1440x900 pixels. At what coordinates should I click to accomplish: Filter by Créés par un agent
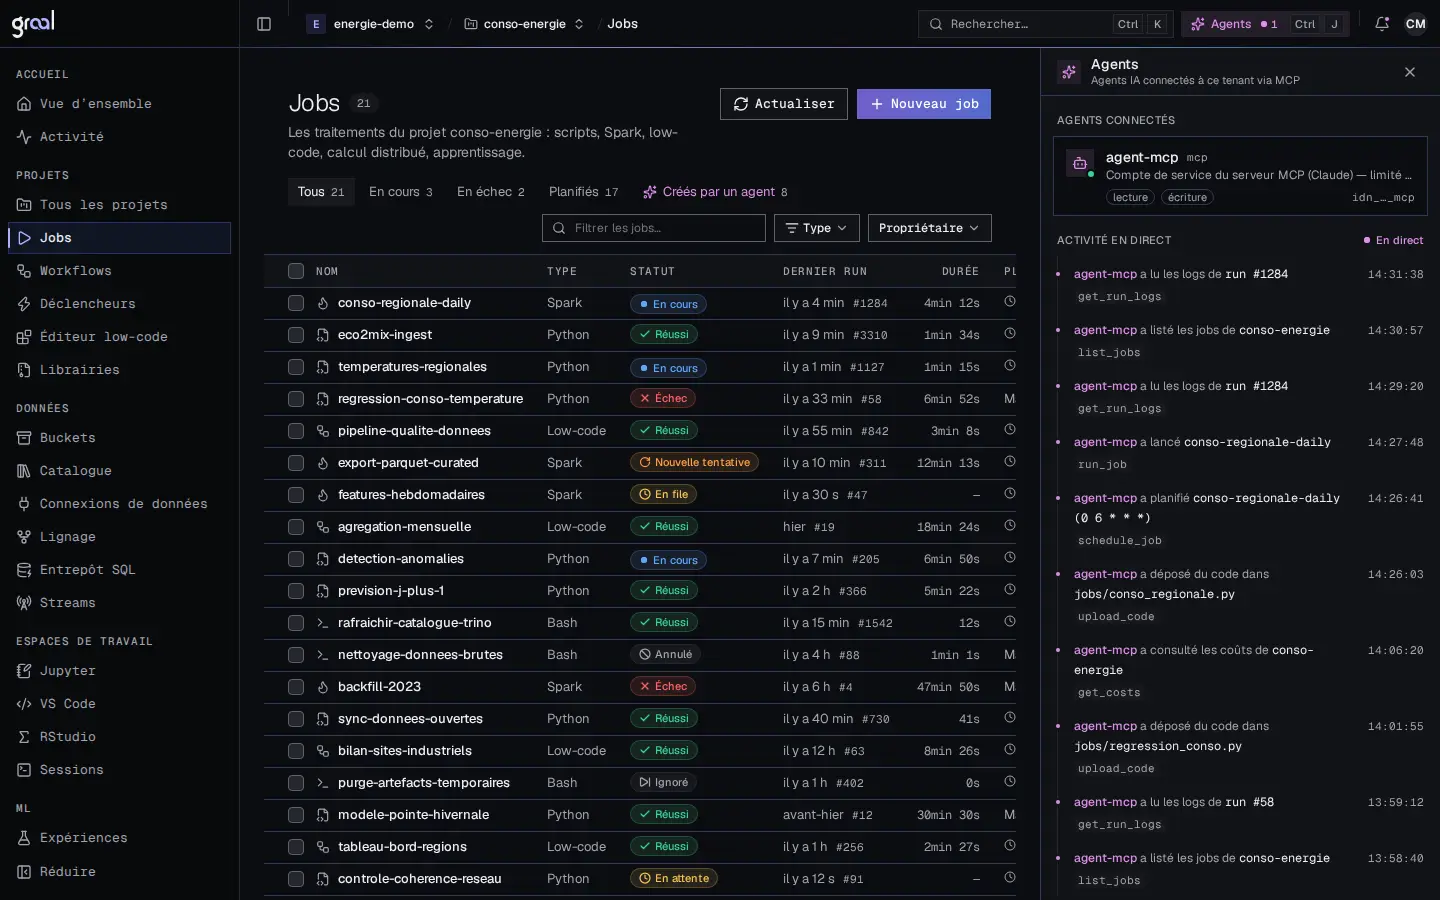[715, 192]
